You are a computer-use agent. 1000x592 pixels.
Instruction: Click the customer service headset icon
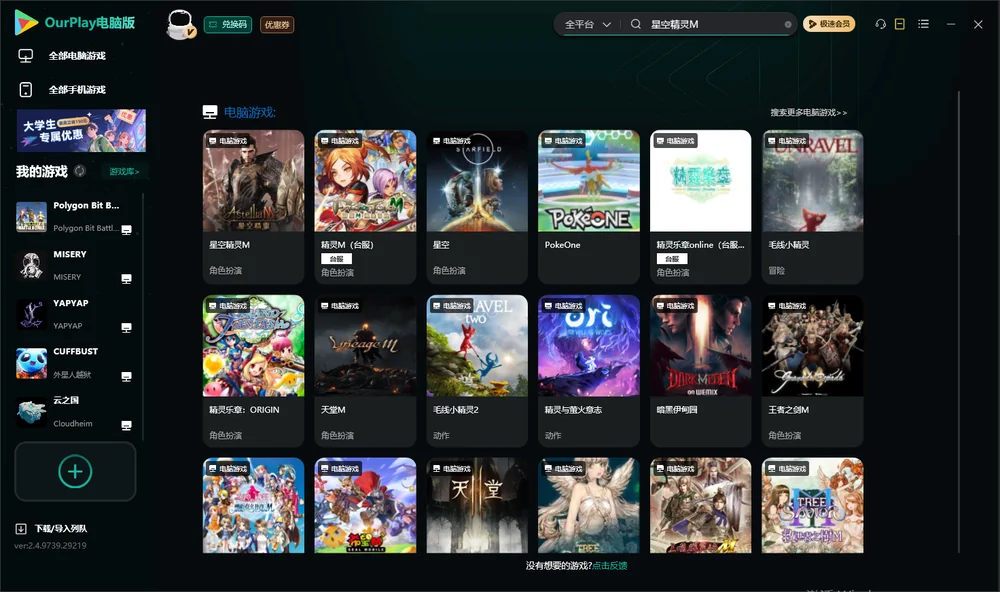click(x=881, y=24)
